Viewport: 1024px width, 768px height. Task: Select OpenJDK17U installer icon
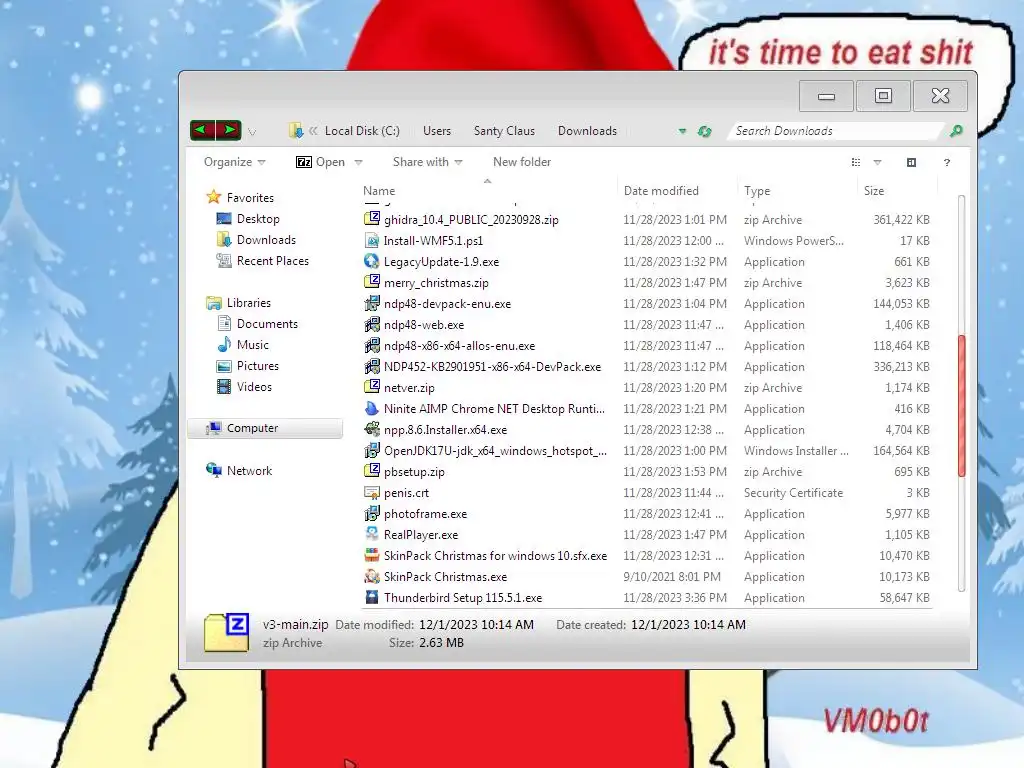click(x=372, y=450)
